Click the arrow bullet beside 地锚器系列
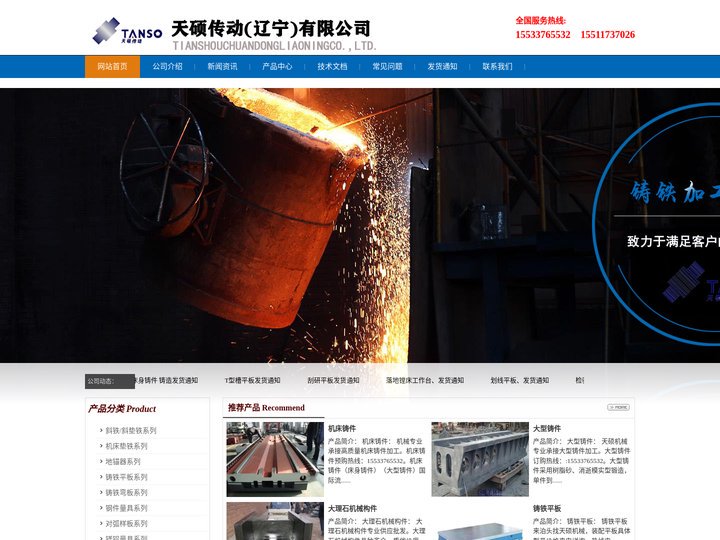Screen dimensions: 720x540 point(101,461)
